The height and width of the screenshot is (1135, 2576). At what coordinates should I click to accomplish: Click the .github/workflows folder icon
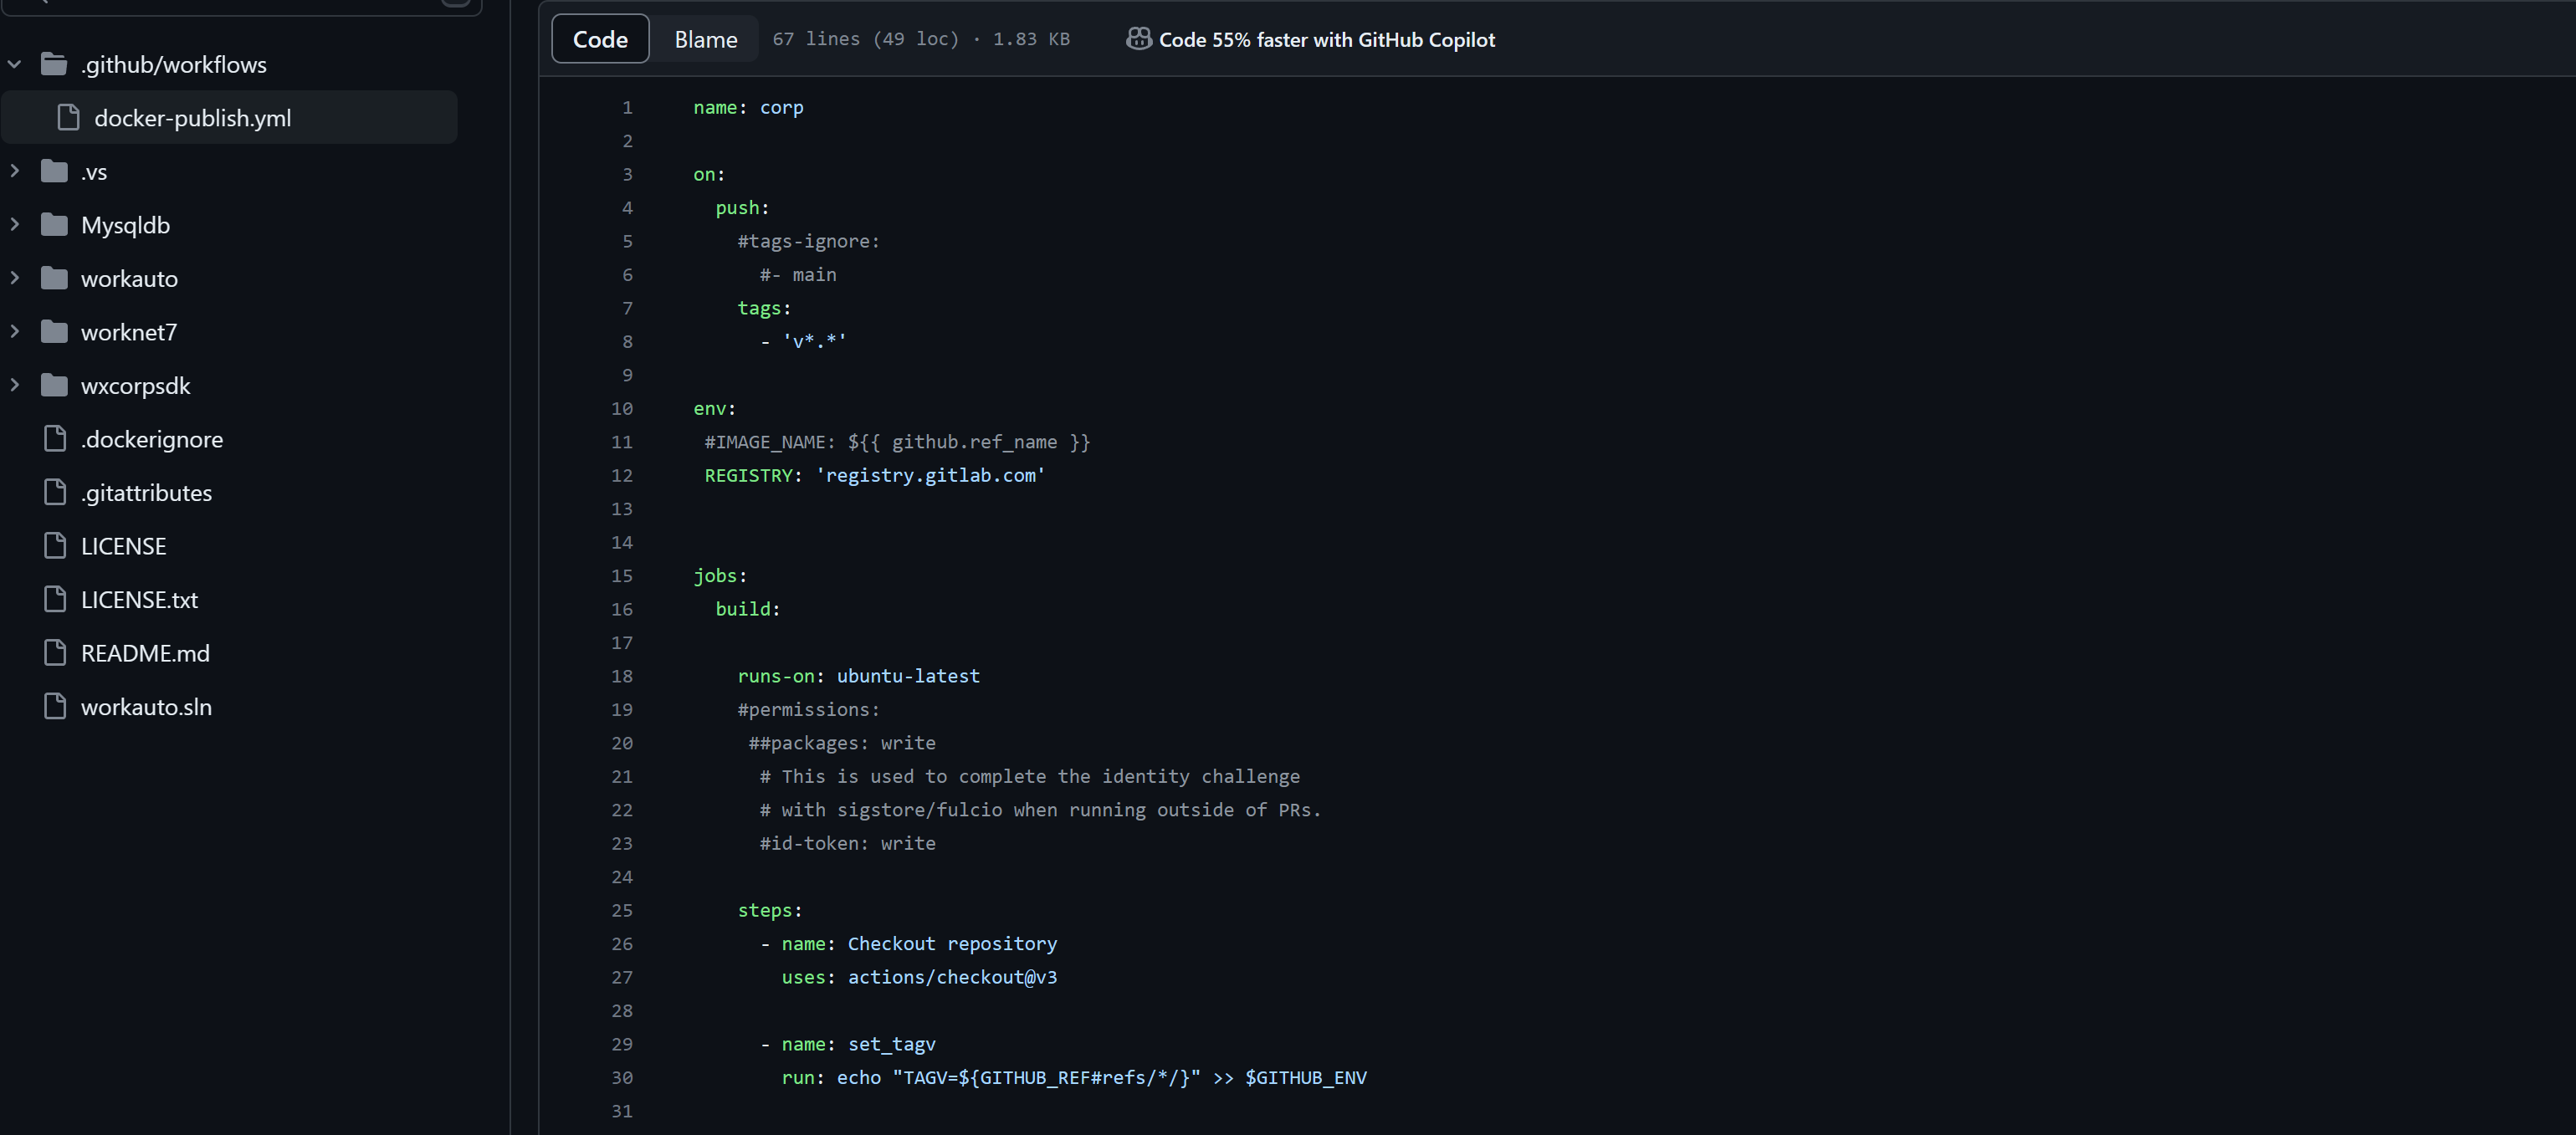point(54,65)
